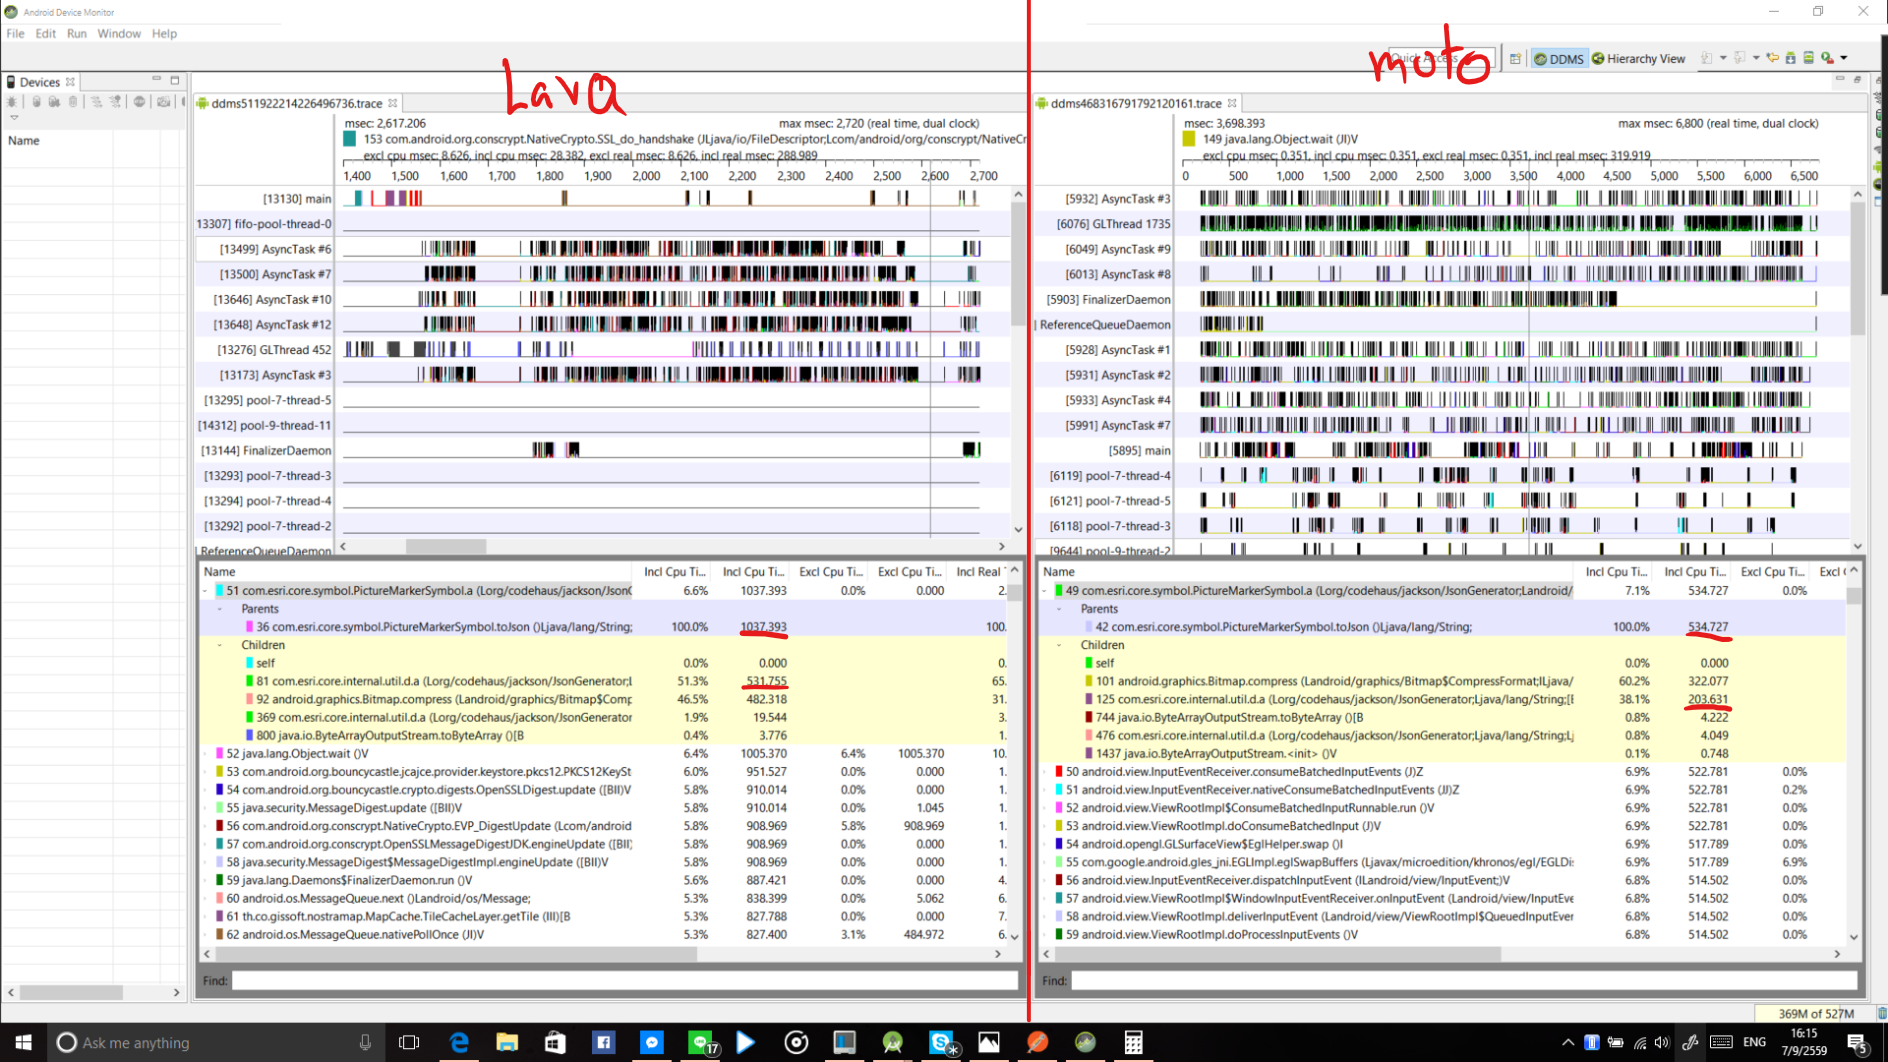Image resolution: width=1888 pixels, height=1062 pixels.
Task: Open the Edit menu
Action: [x=46, y=33]
